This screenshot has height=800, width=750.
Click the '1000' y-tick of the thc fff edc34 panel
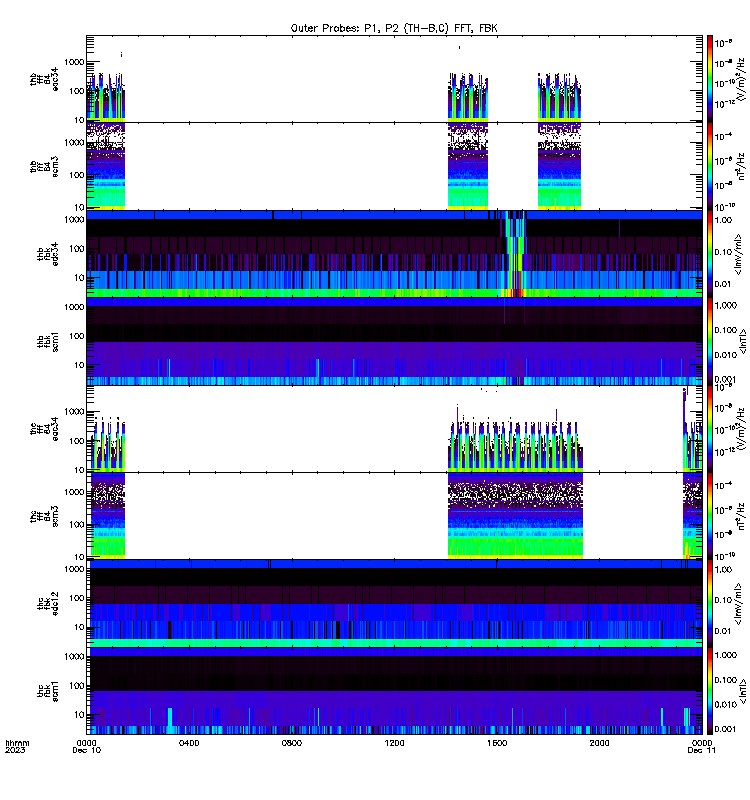click(74, 412)
